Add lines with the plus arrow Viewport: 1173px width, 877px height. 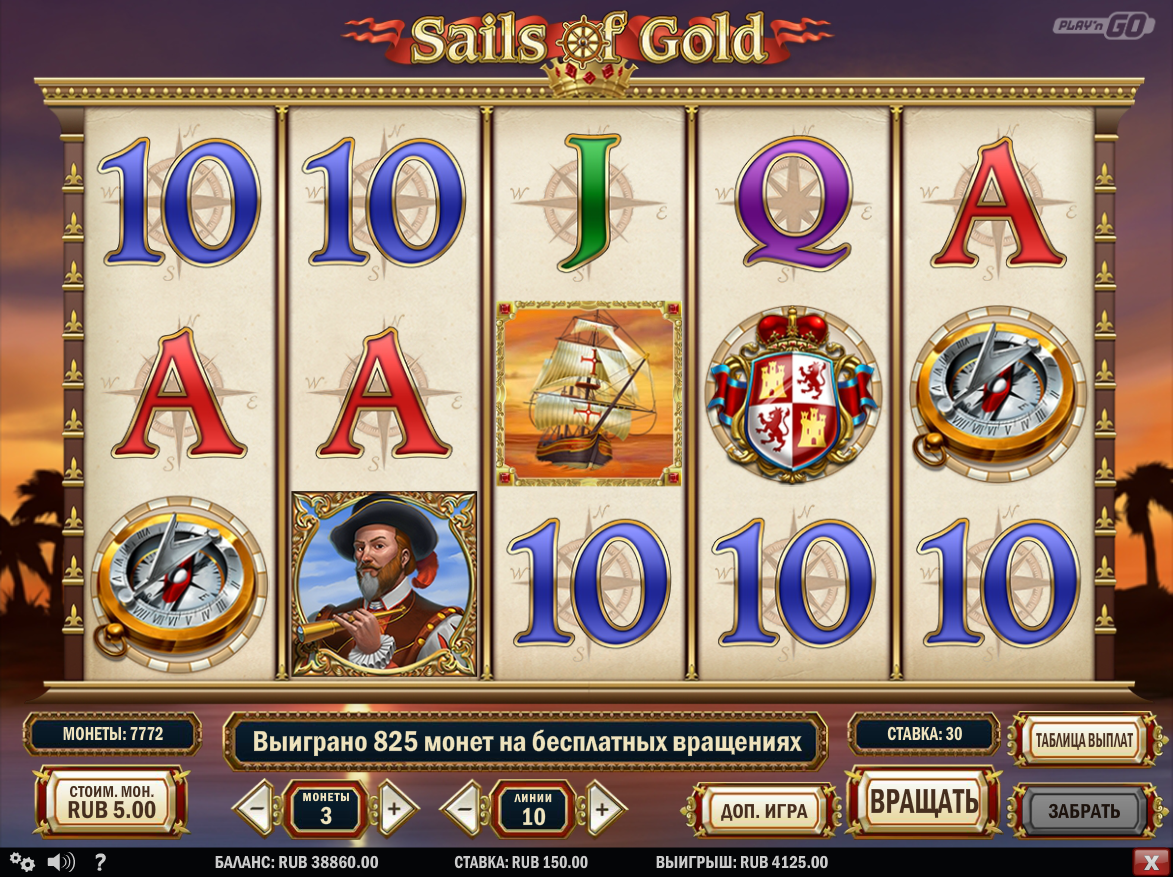click(602, 809)
